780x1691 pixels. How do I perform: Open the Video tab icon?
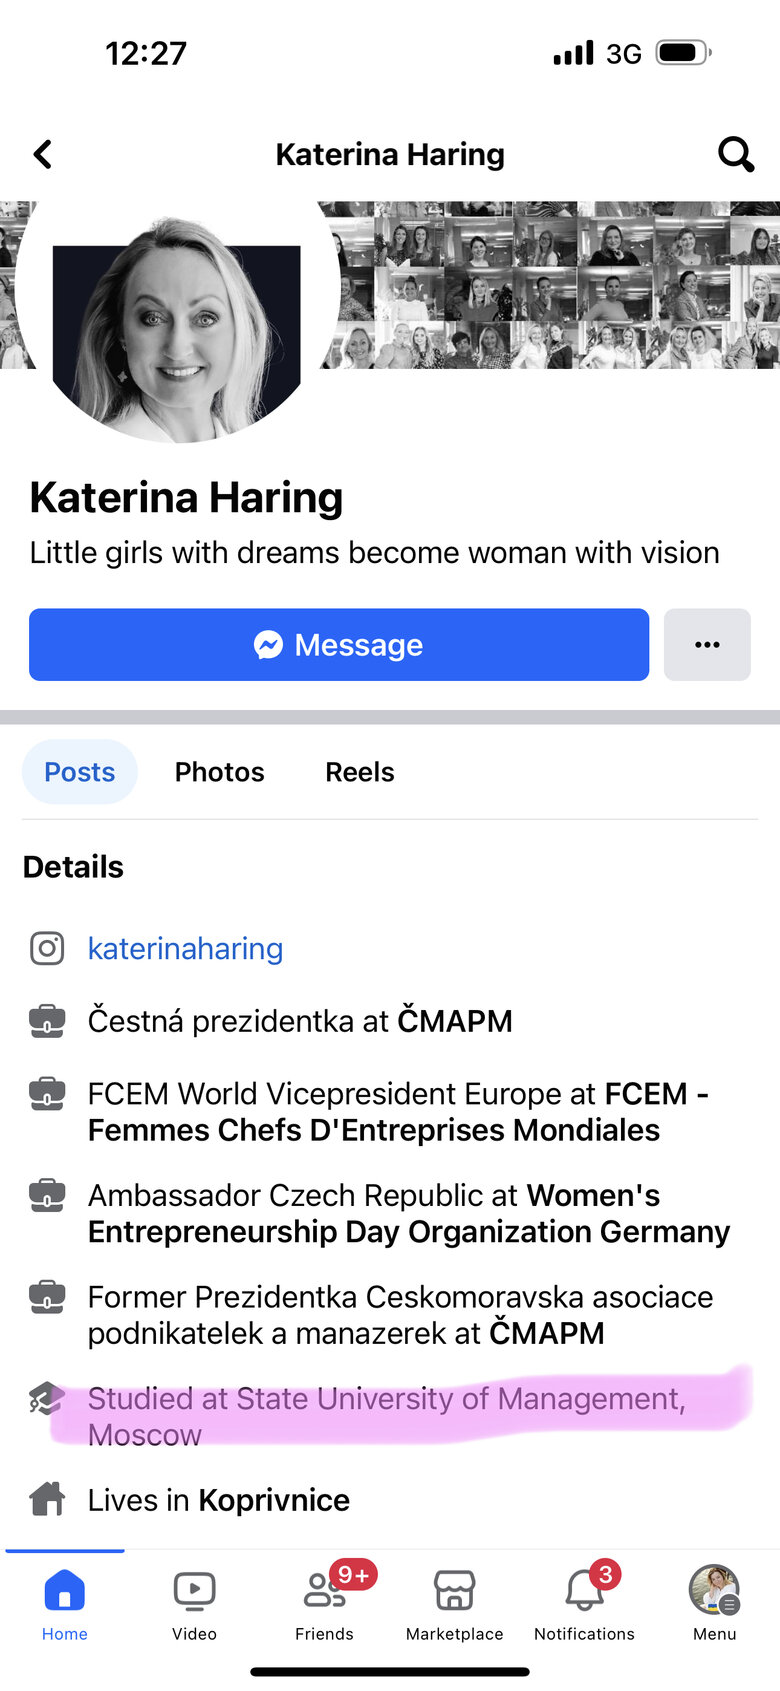pos(194,1605)
